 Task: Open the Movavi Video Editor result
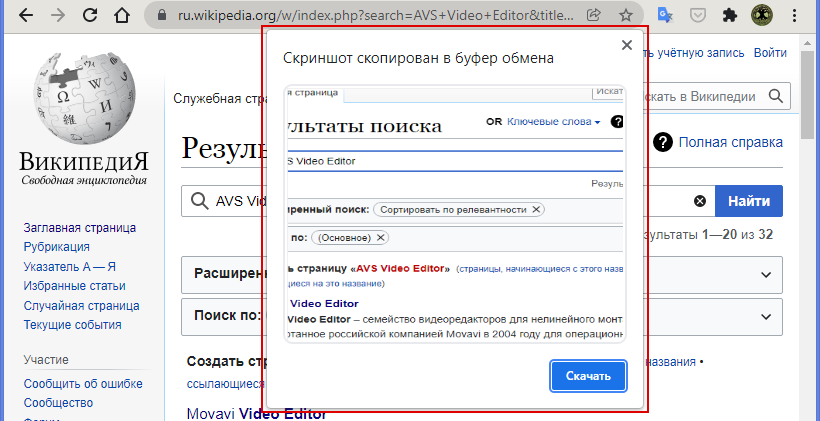257,414
